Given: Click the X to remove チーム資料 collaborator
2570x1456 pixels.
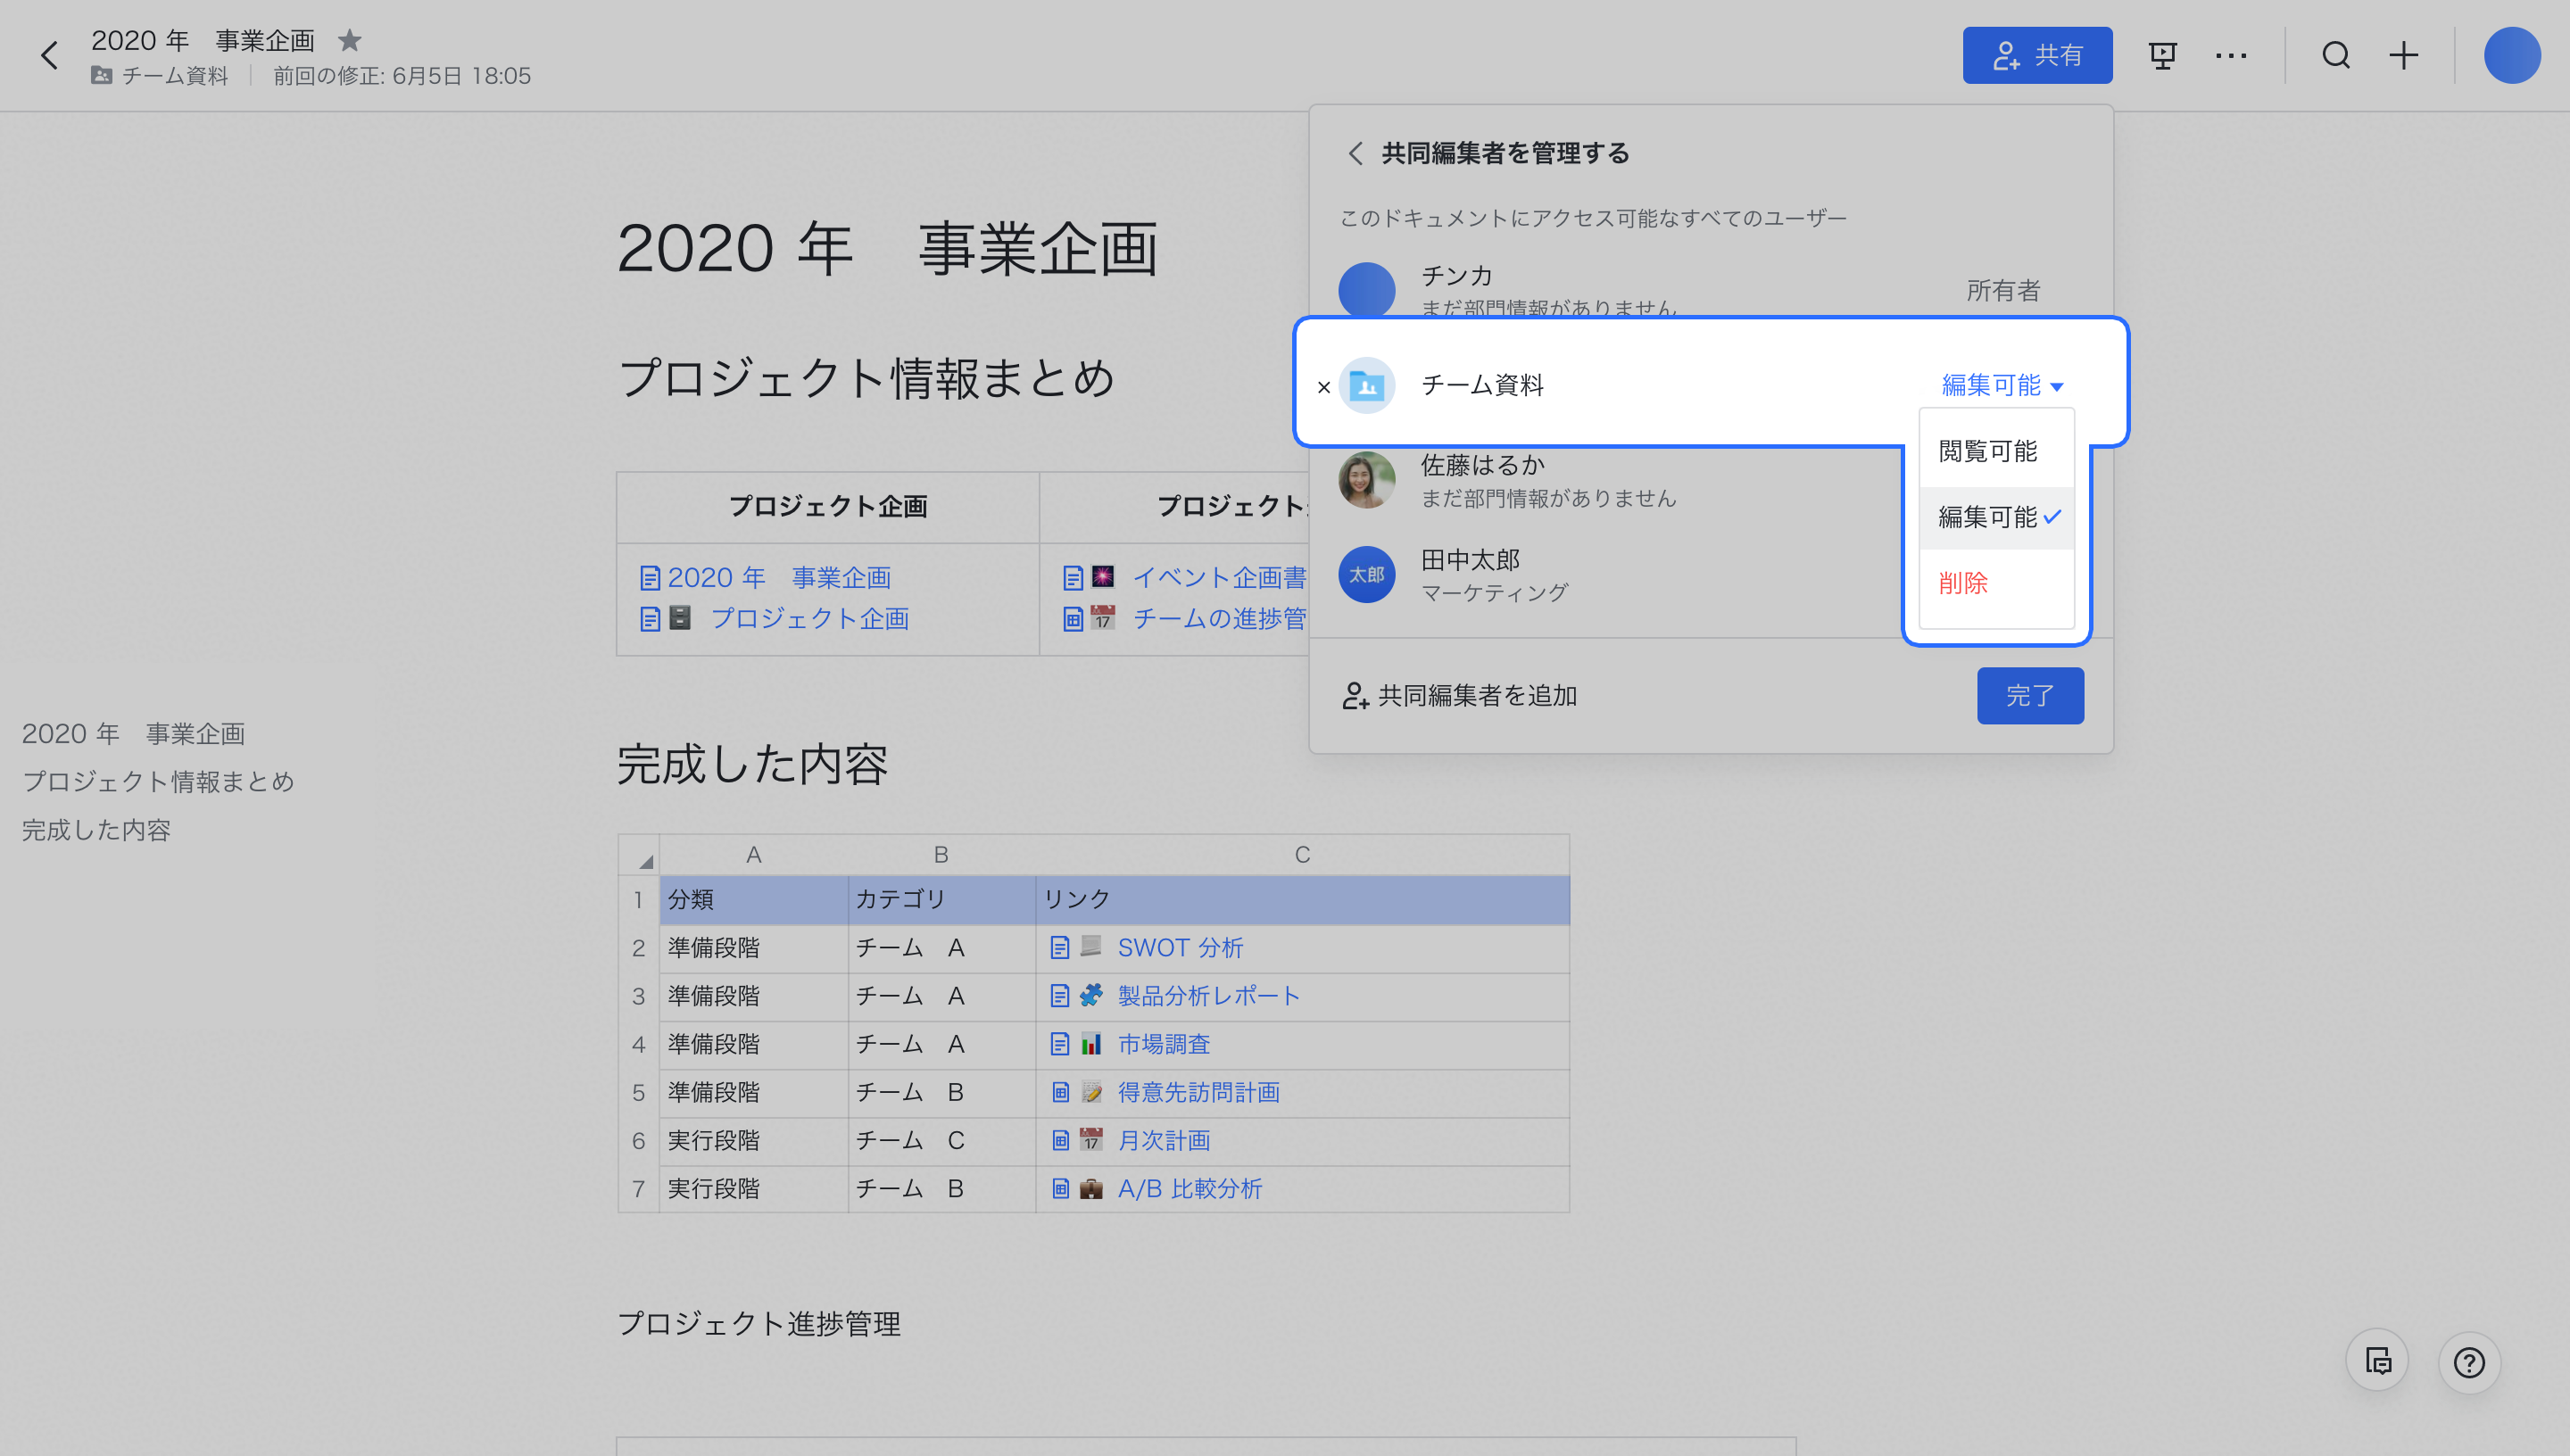Looking at the screenshot, I should click(x=1324, y=386).
